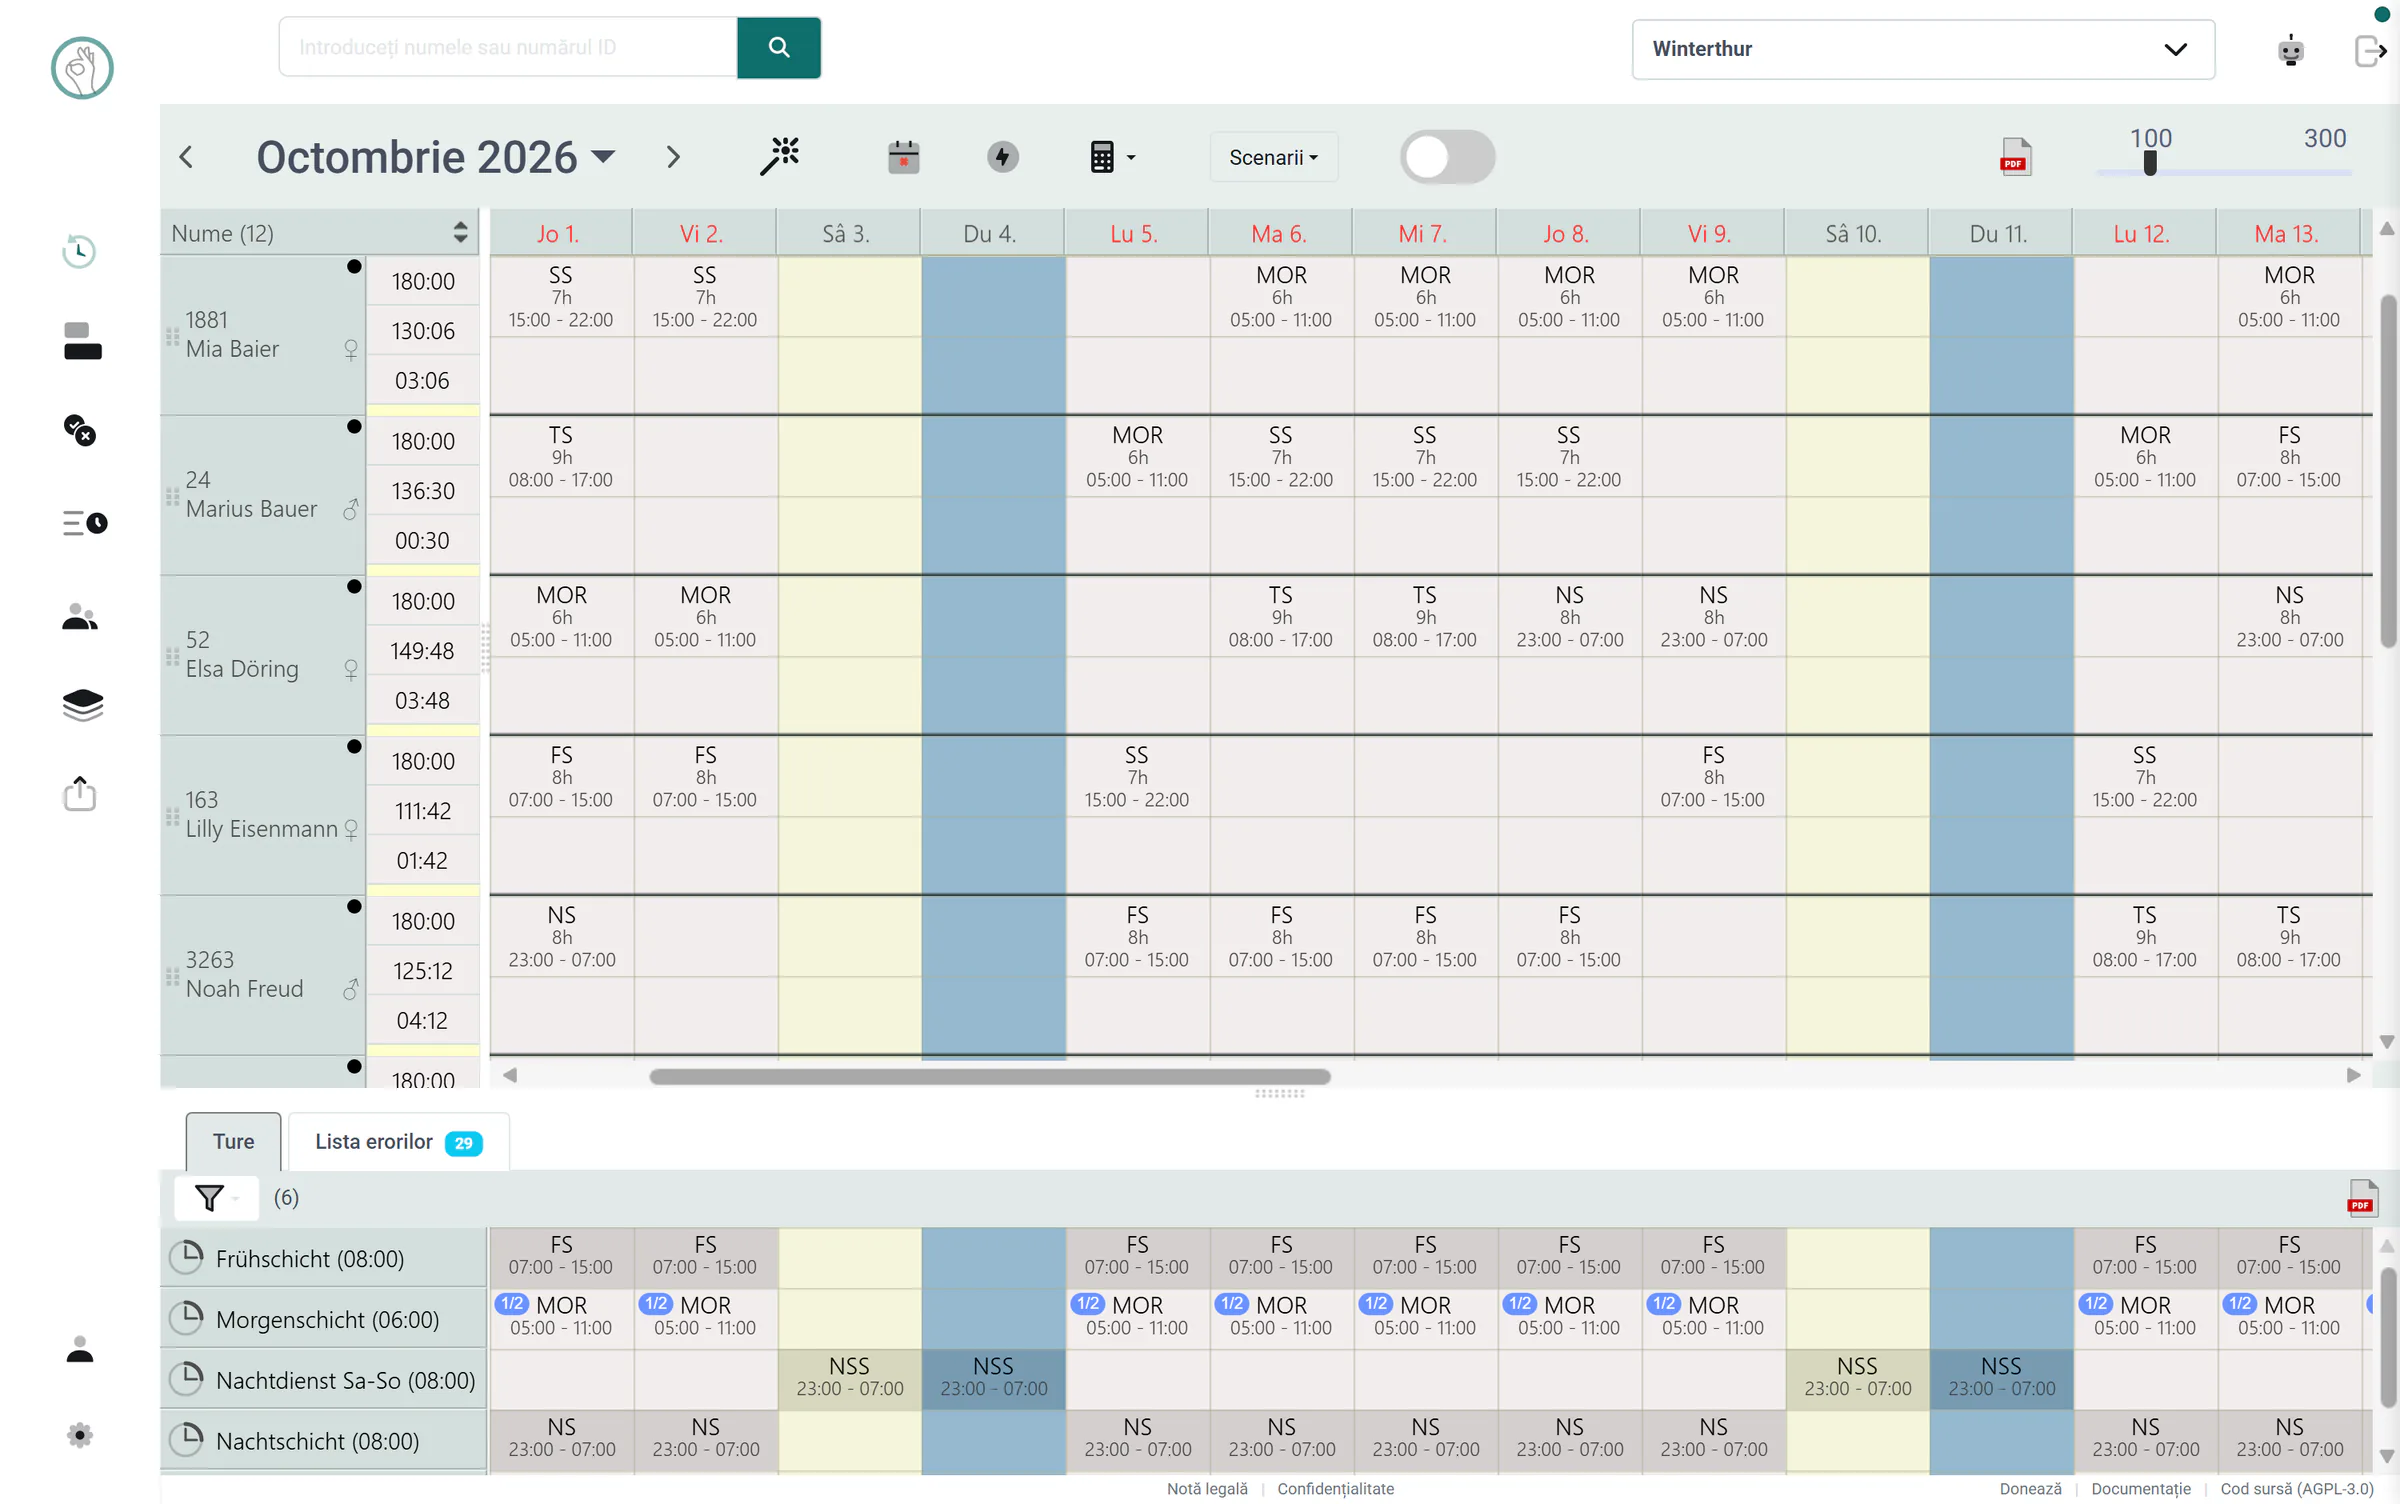This screenshot has width=2400, height=1504.
Task: Click the horizontal schedule scrollbar thumb
Action: pyautogui.click(x=989, y=1076)
